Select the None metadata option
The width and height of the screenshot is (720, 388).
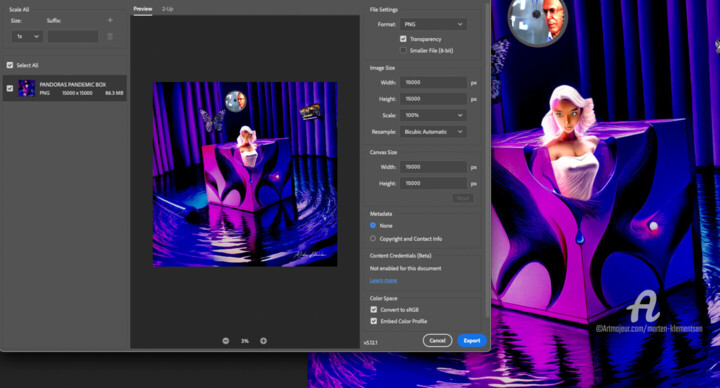pos(373,225)
